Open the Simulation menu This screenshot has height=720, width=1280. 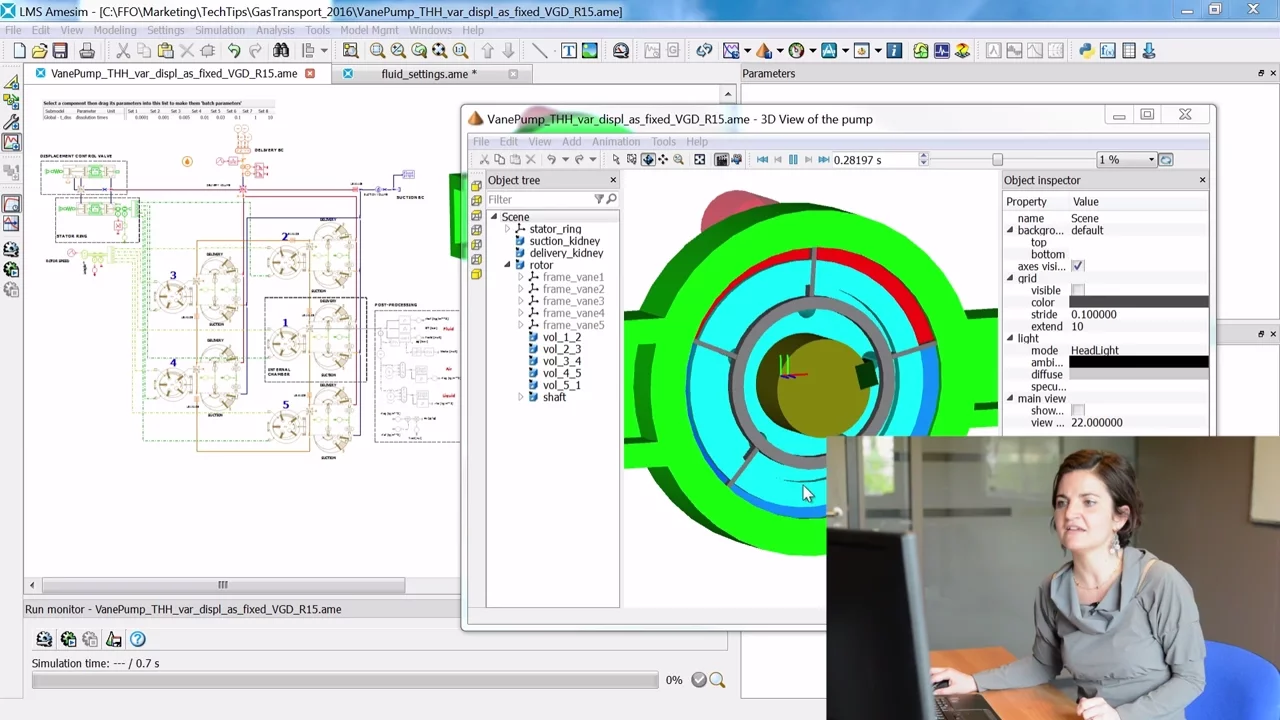point(220,30)
